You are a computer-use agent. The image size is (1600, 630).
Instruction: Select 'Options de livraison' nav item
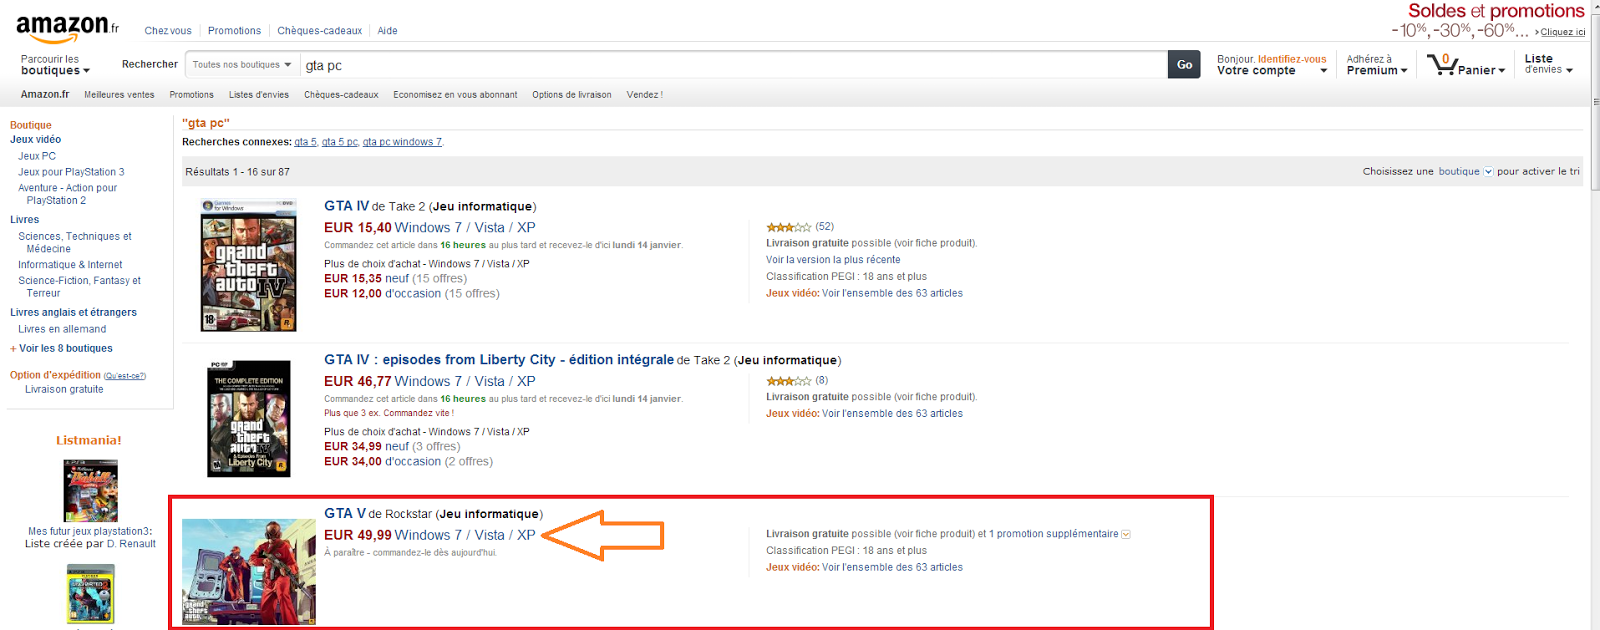[572, 95]
